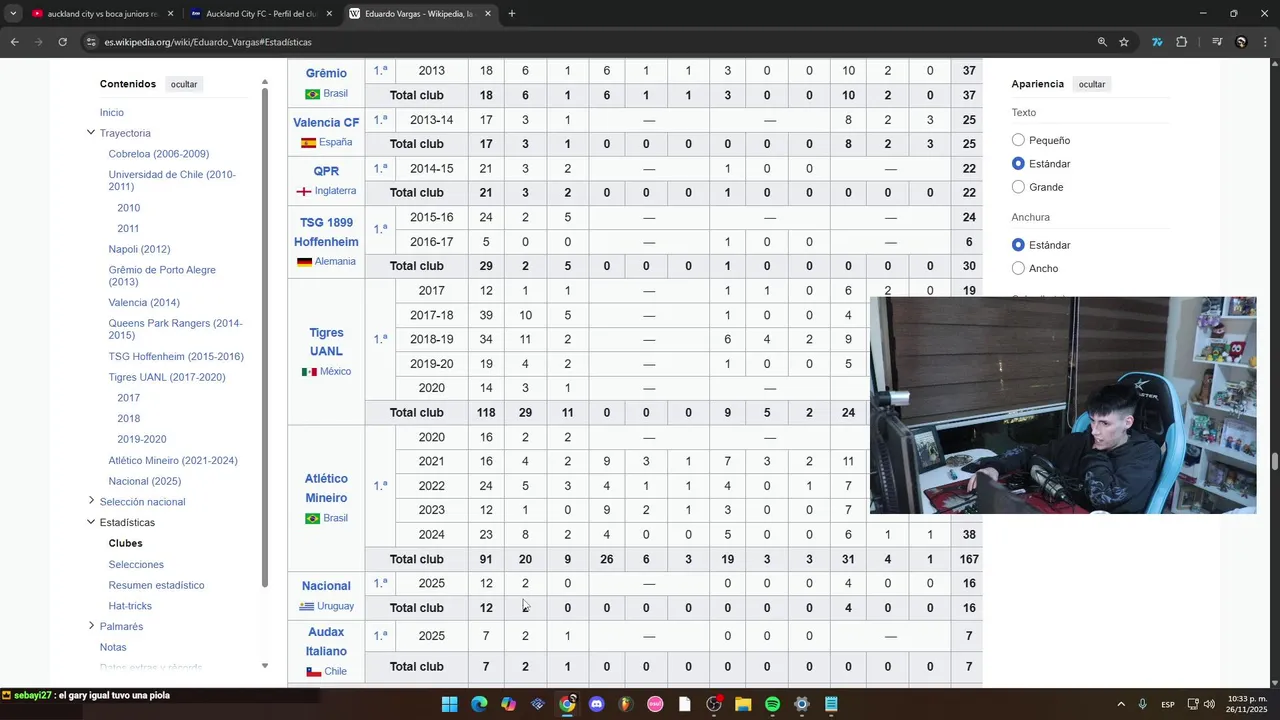Select the Pequeño text size option
The image size is (1280, 720).
1018,140
